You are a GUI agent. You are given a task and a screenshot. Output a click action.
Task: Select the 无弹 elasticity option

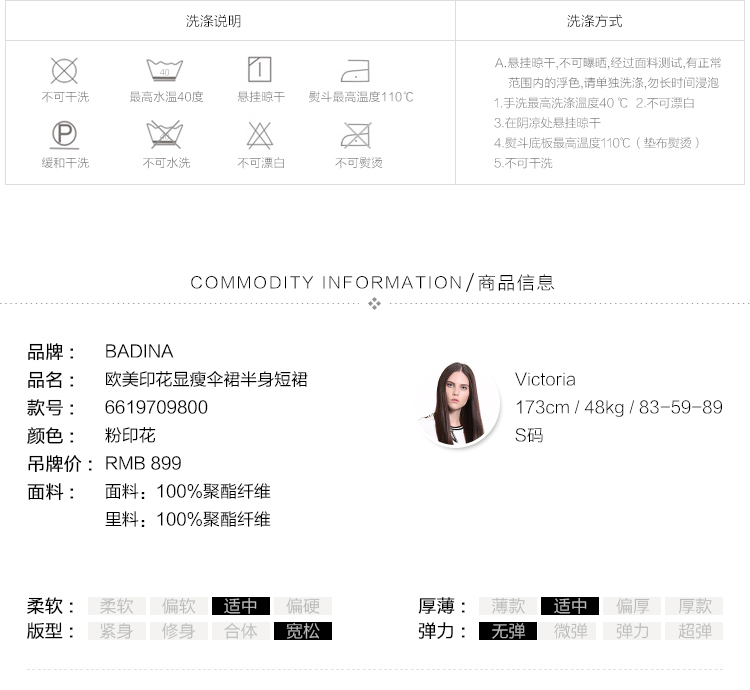click(508, 631)
